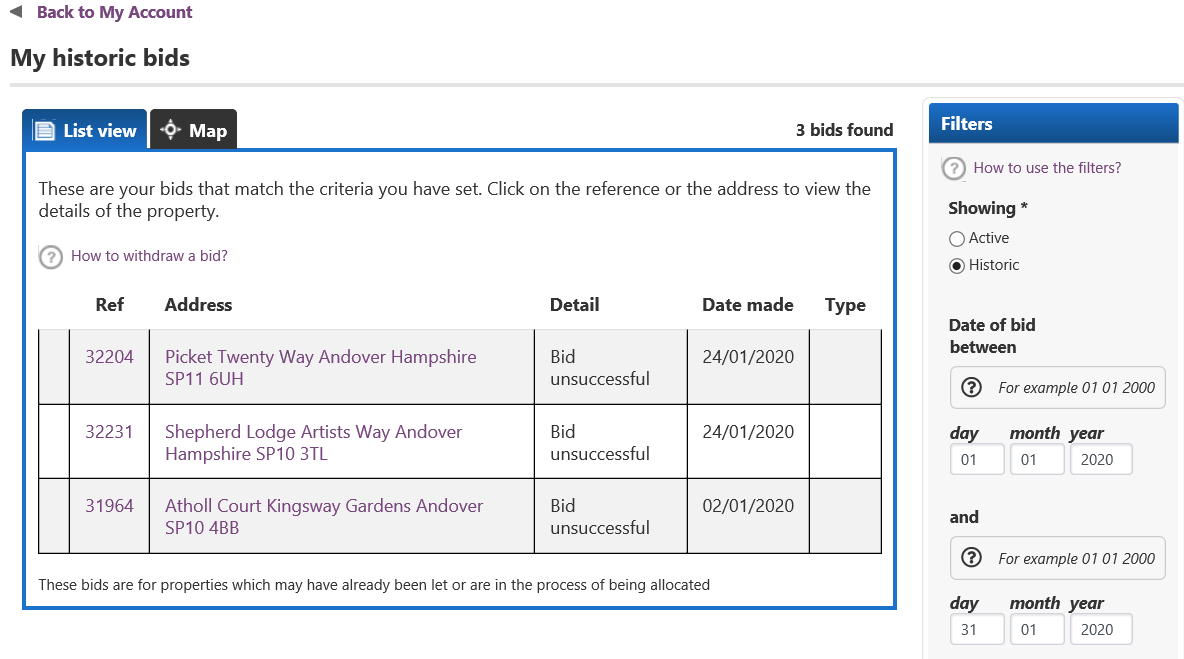Click the help icon in first date example box

click(971, 388)
